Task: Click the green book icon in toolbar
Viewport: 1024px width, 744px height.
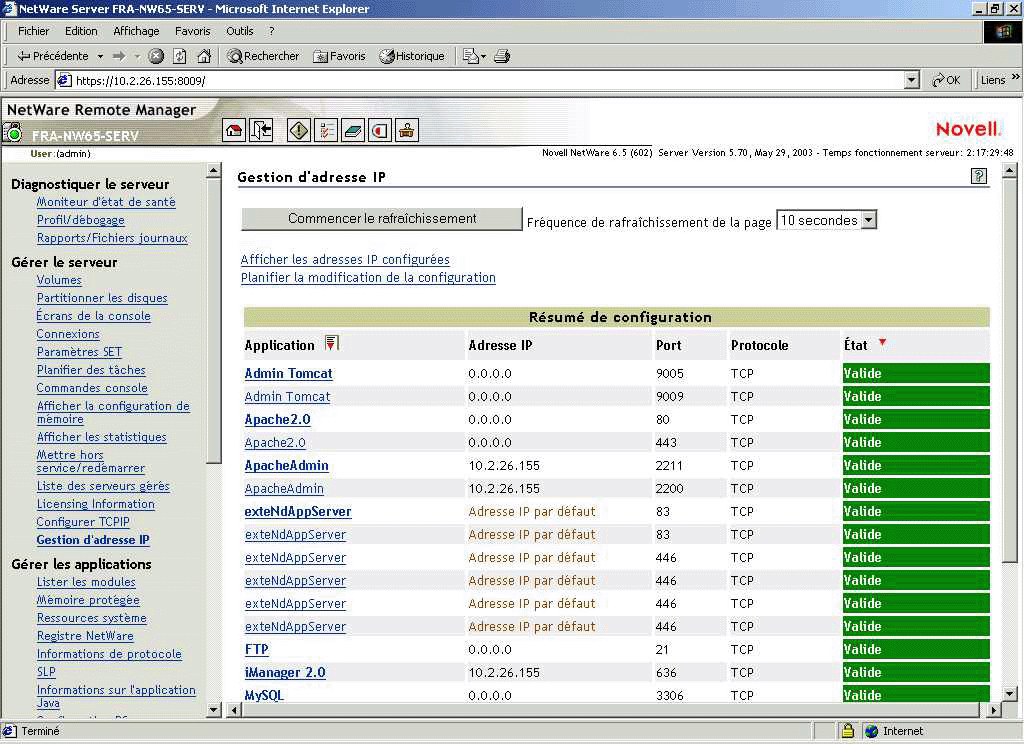Action: click(353, 130)
